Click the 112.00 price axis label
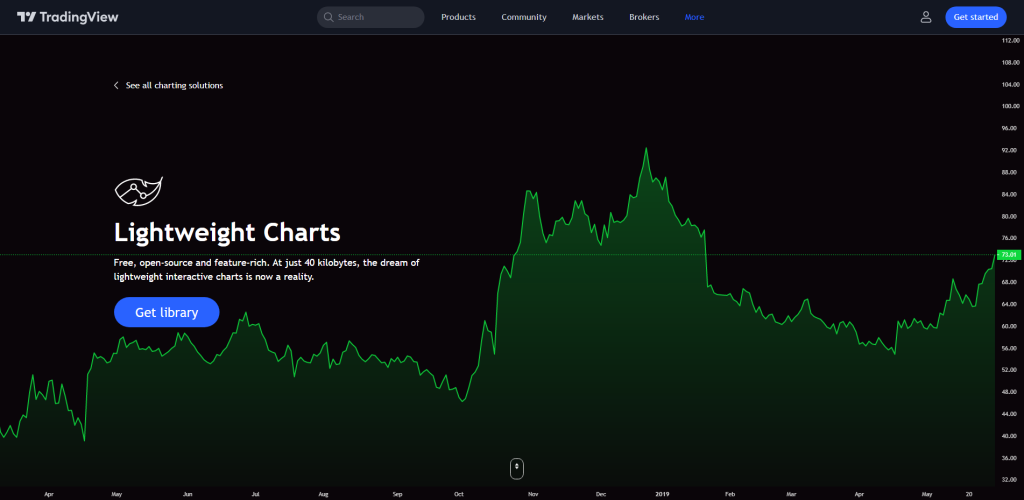1024x500 pixels. coord(1010,40)
